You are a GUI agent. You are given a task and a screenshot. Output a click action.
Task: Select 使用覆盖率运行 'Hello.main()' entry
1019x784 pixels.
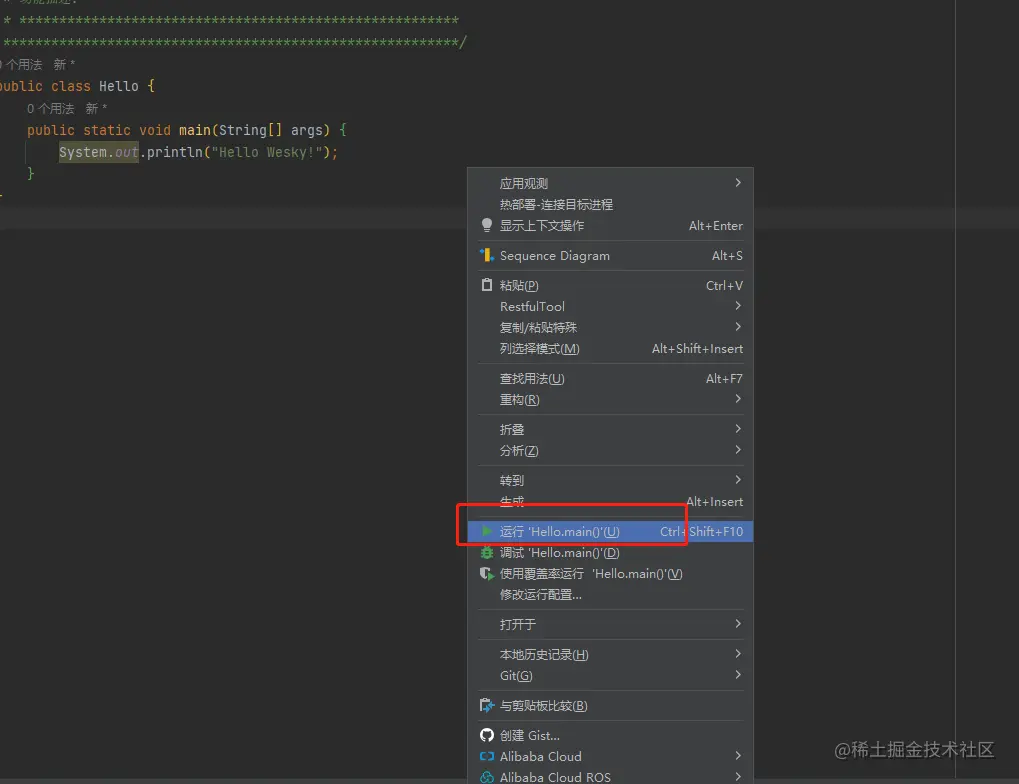click(x=610, y=573)
